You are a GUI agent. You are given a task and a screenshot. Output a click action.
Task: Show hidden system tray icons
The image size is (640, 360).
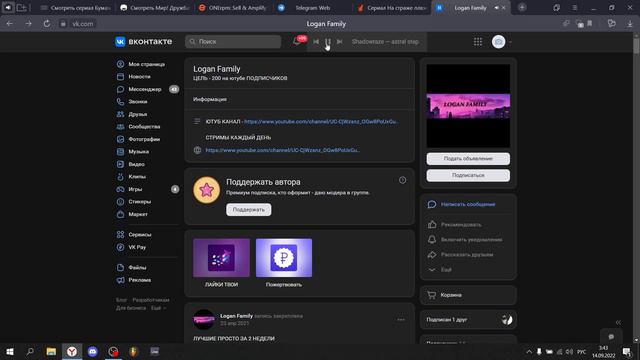[x=529, y=351]
